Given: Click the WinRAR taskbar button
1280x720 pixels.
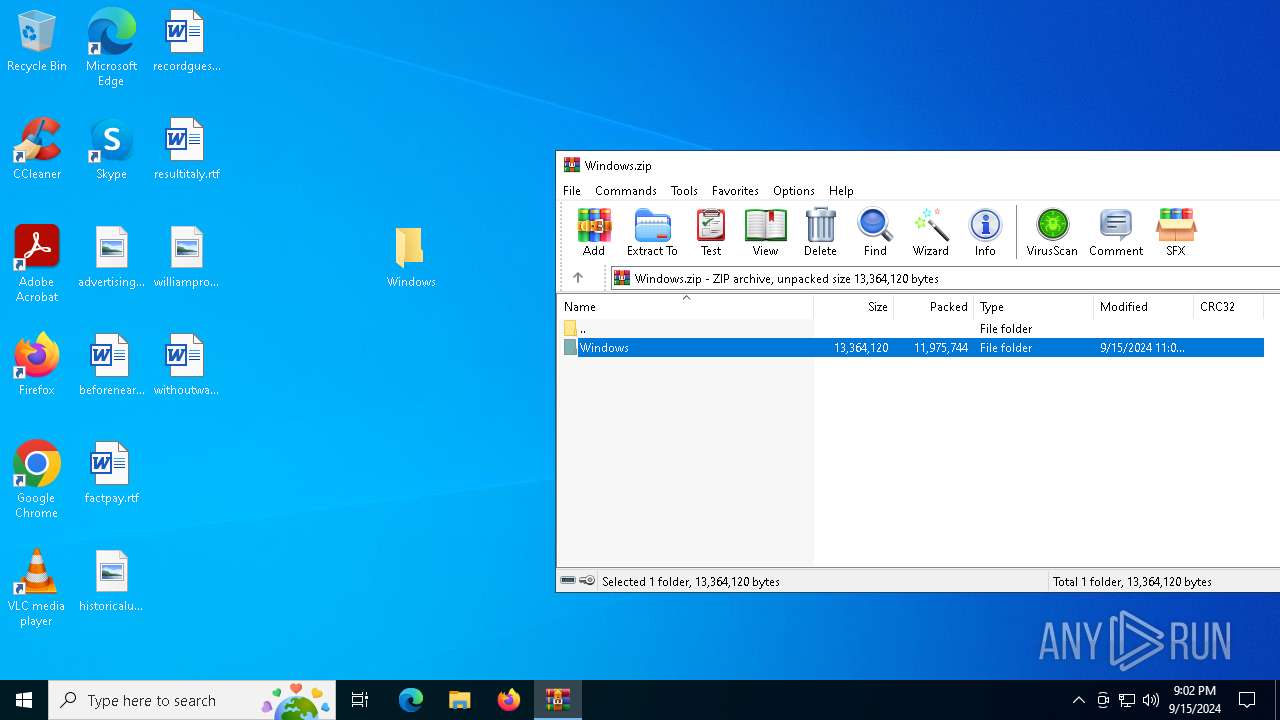Looking at the screenshot, I should pyautogui.click(x=557, y=700).
